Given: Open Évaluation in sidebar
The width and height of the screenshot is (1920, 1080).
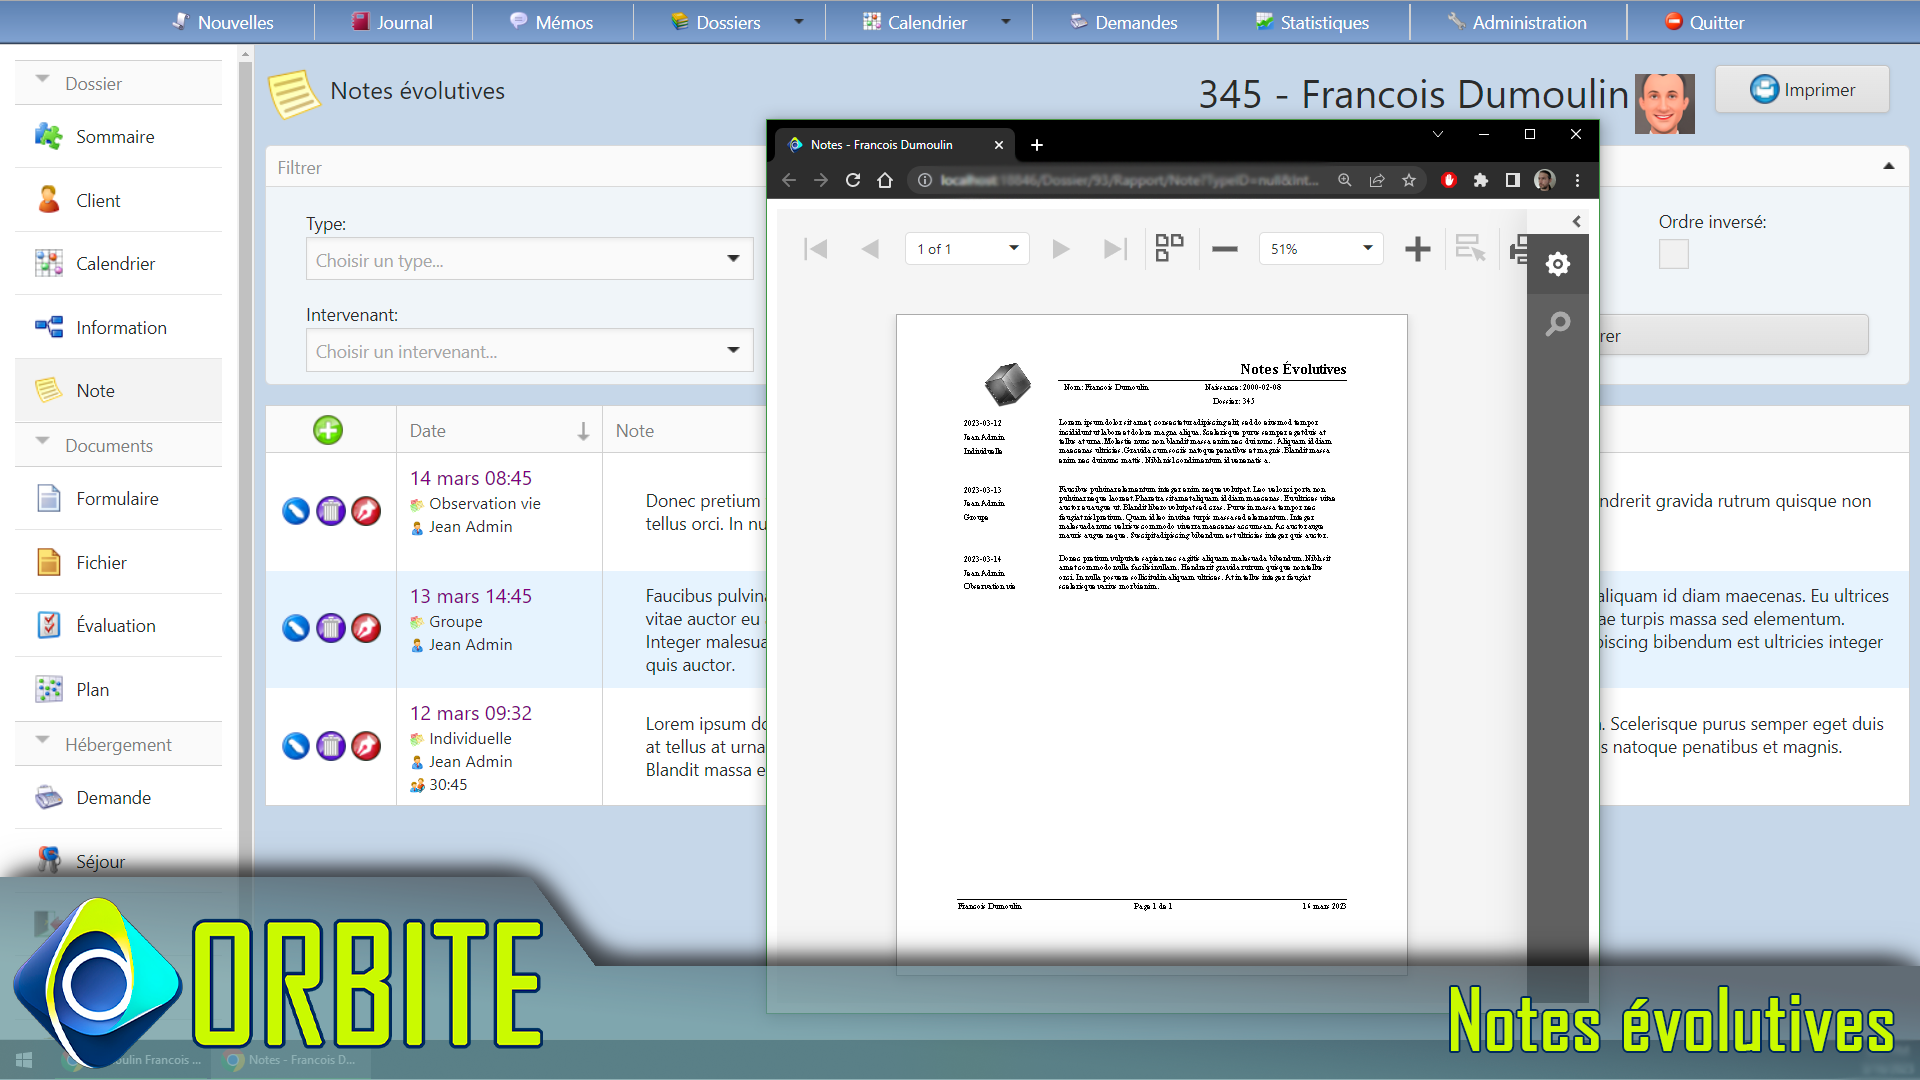Looking at the screenshot, I should click(x=118, y=625).
